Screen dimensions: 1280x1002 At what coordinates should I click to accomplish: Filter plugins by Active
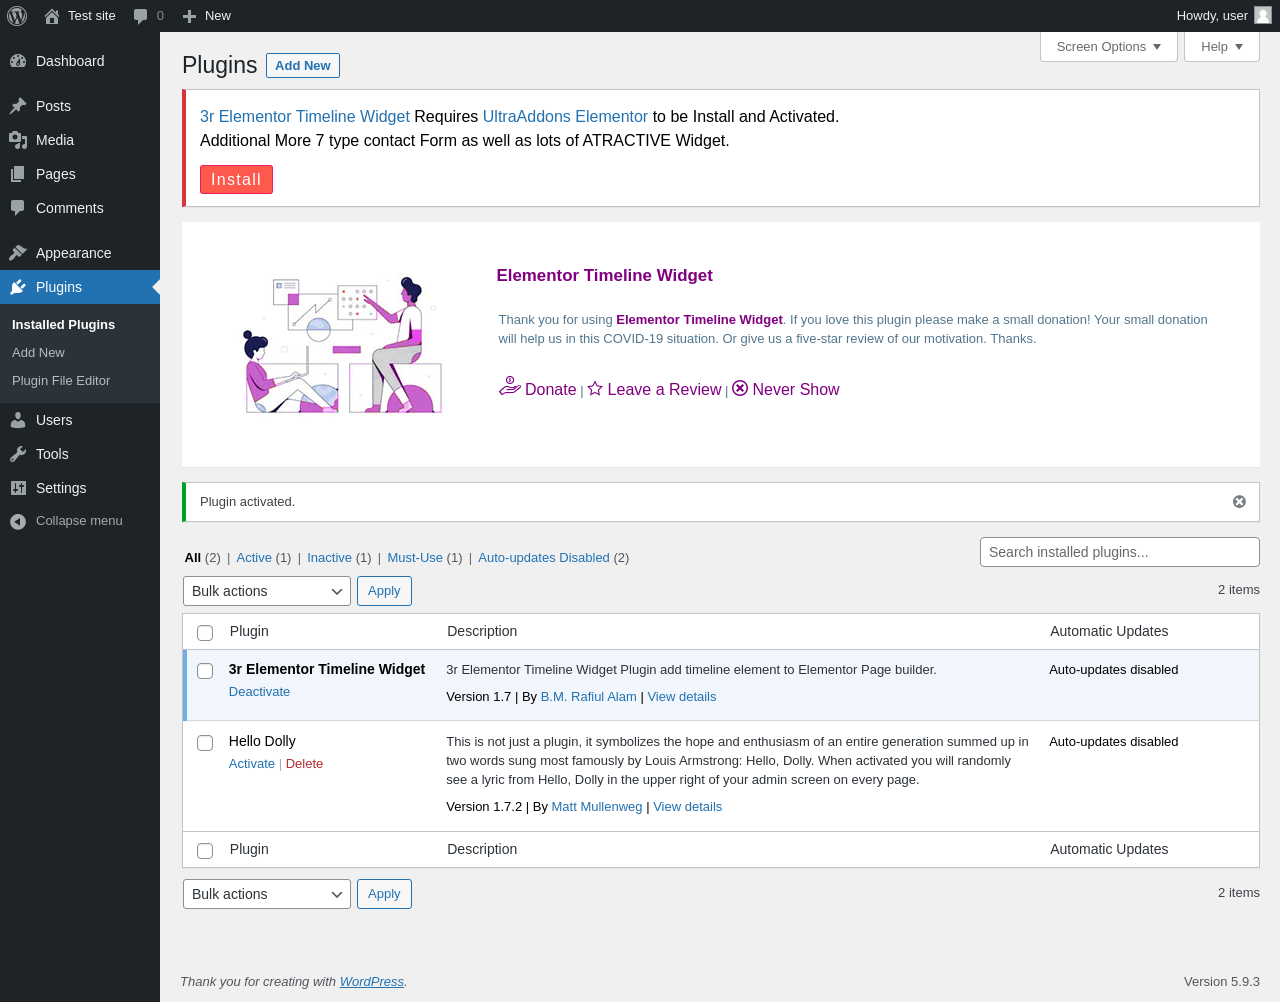click(254, 558)
